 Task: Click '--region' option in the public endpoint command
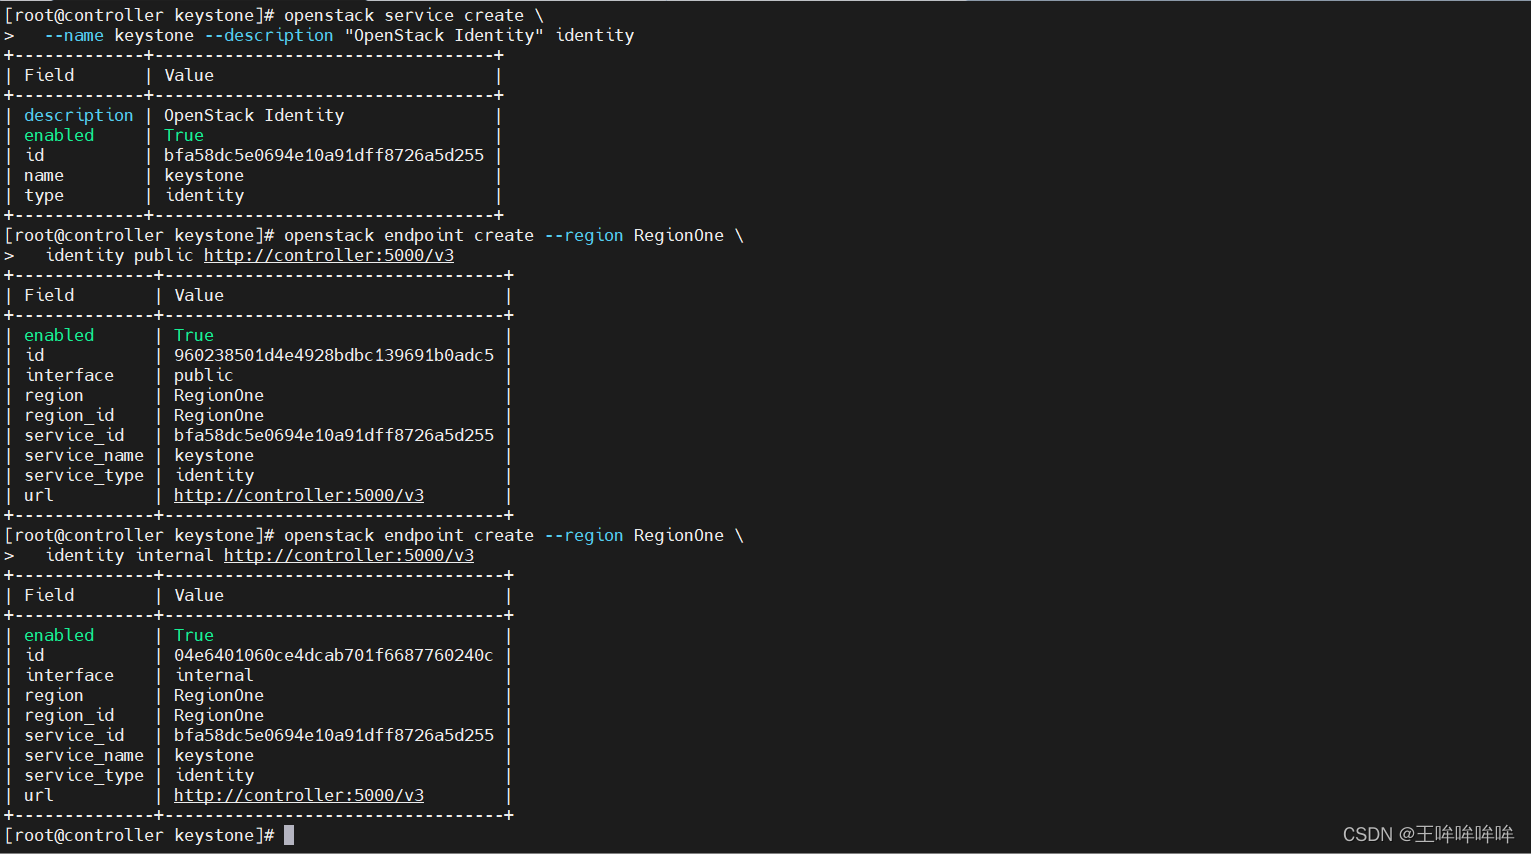pyautogui.click(x=584, y=235)
